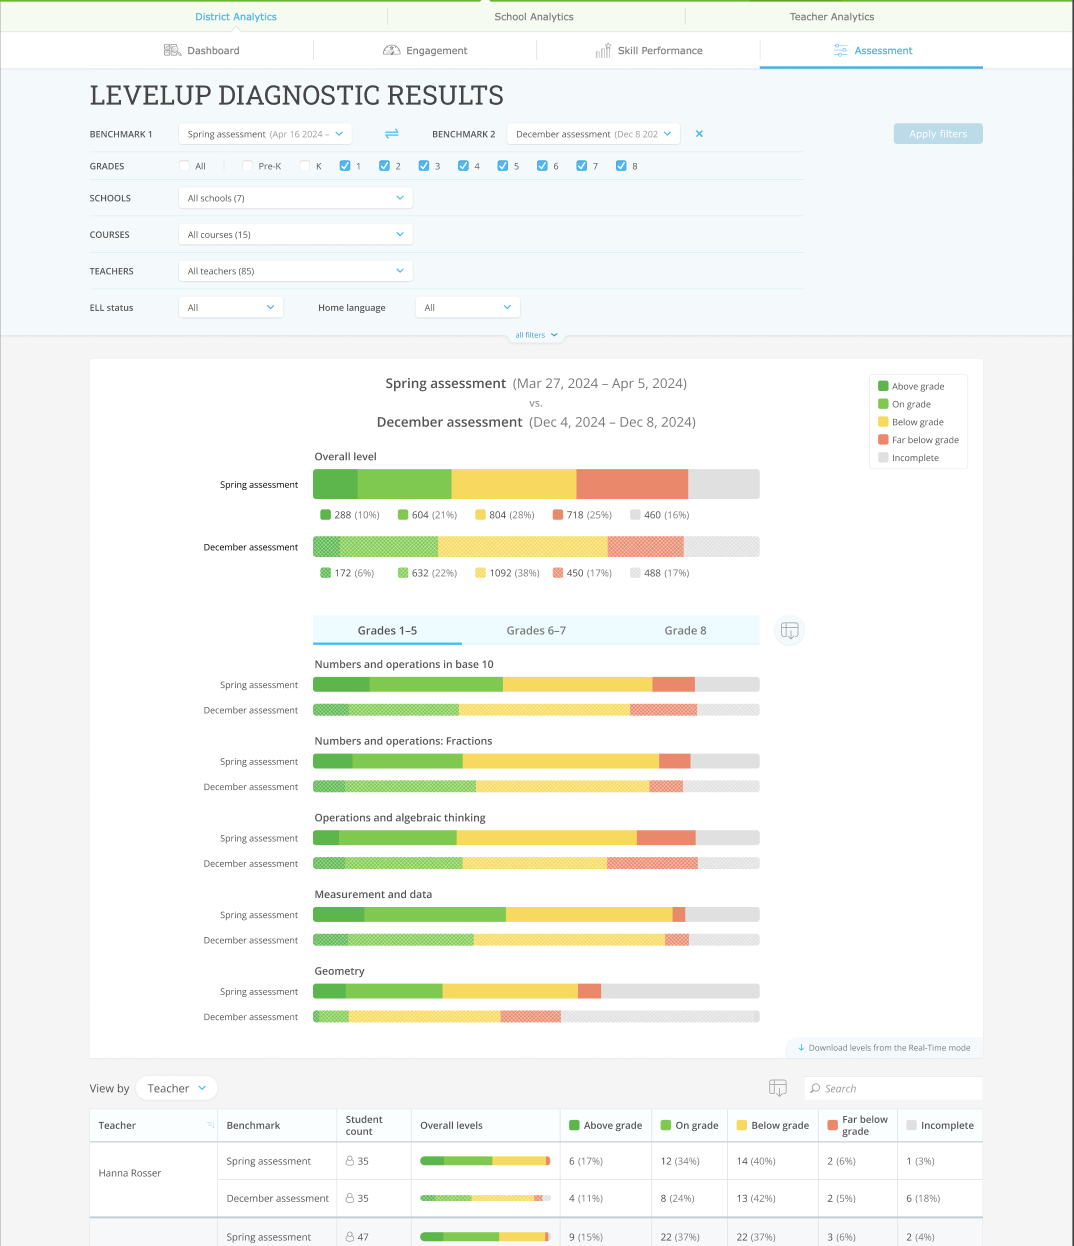
Task: Click Download levels from the Real-Time mode
Action: click(x=884, y=1047)
